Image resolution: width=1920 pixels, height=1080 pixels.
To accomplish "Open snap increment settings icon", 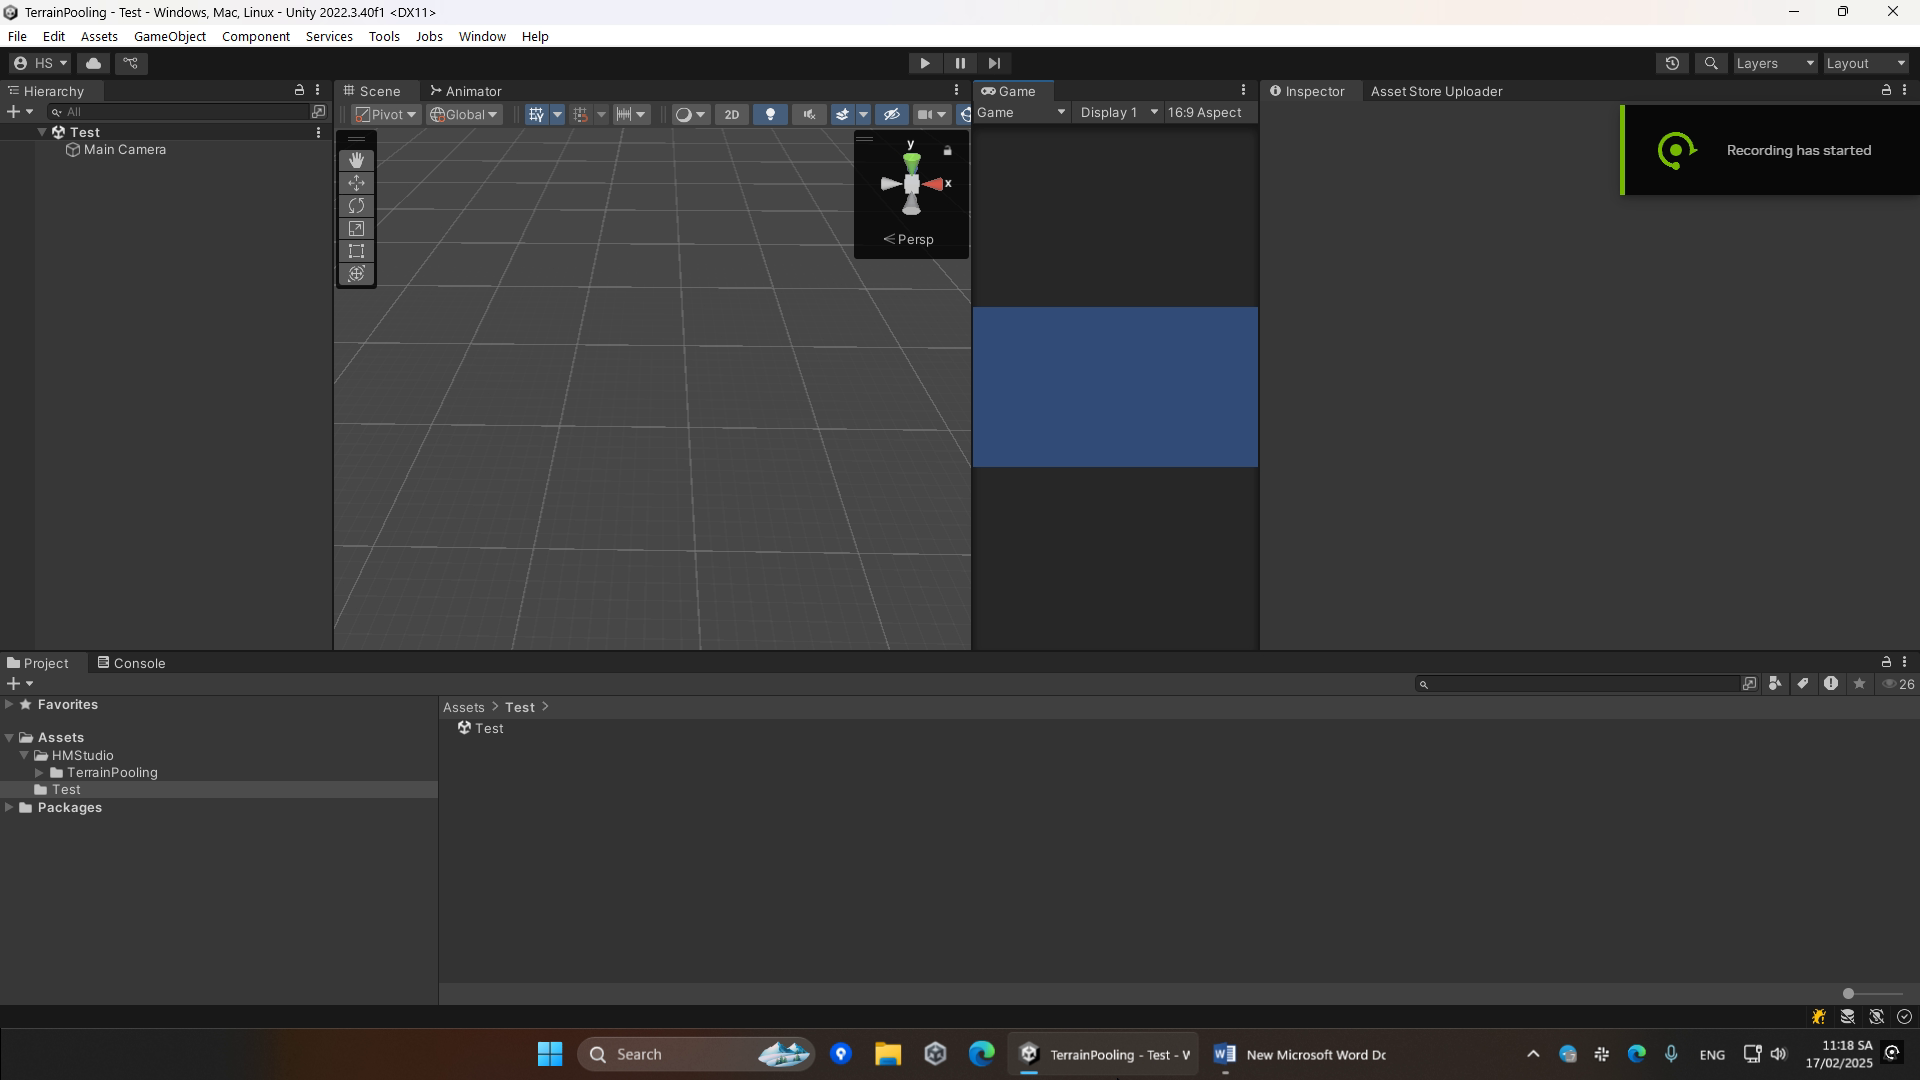I will 632,114.
